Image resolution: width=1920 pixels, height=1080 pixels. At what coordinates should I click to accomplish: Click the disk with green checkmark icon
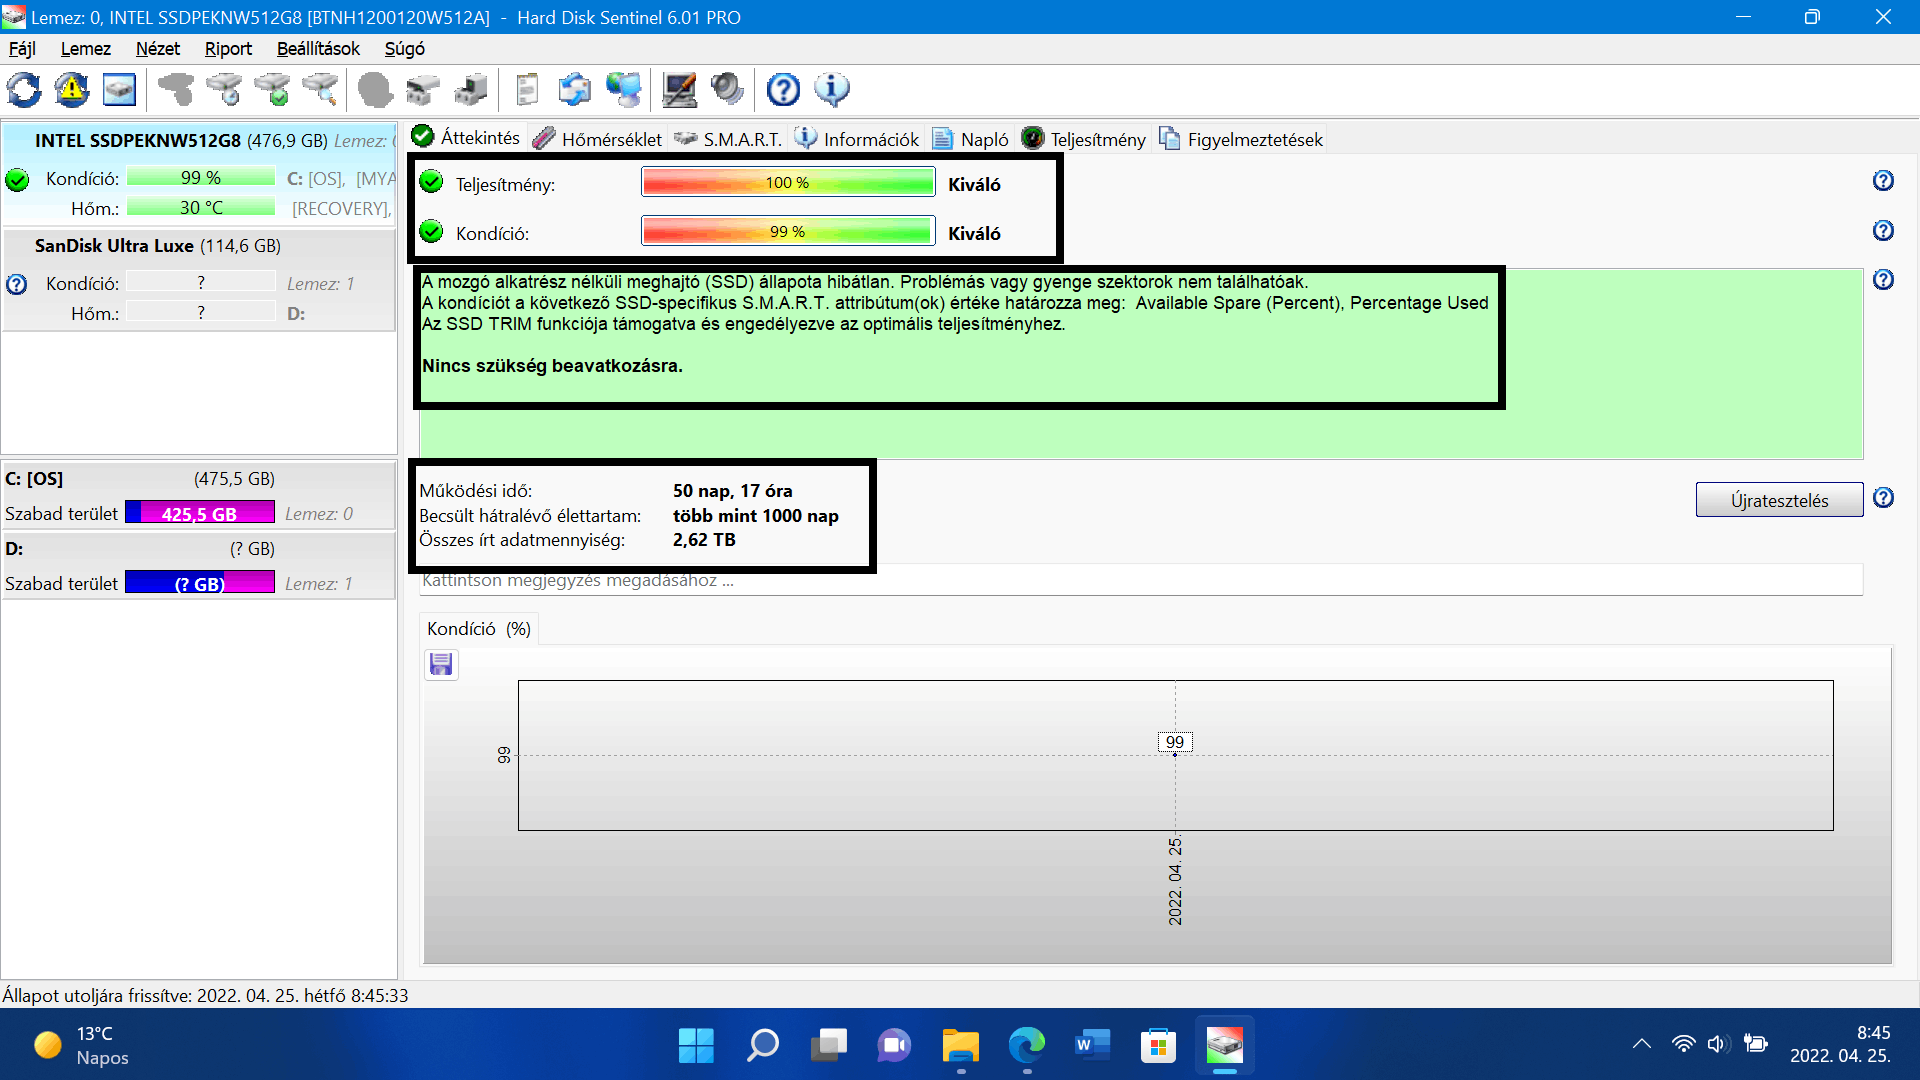click(272, 90)
